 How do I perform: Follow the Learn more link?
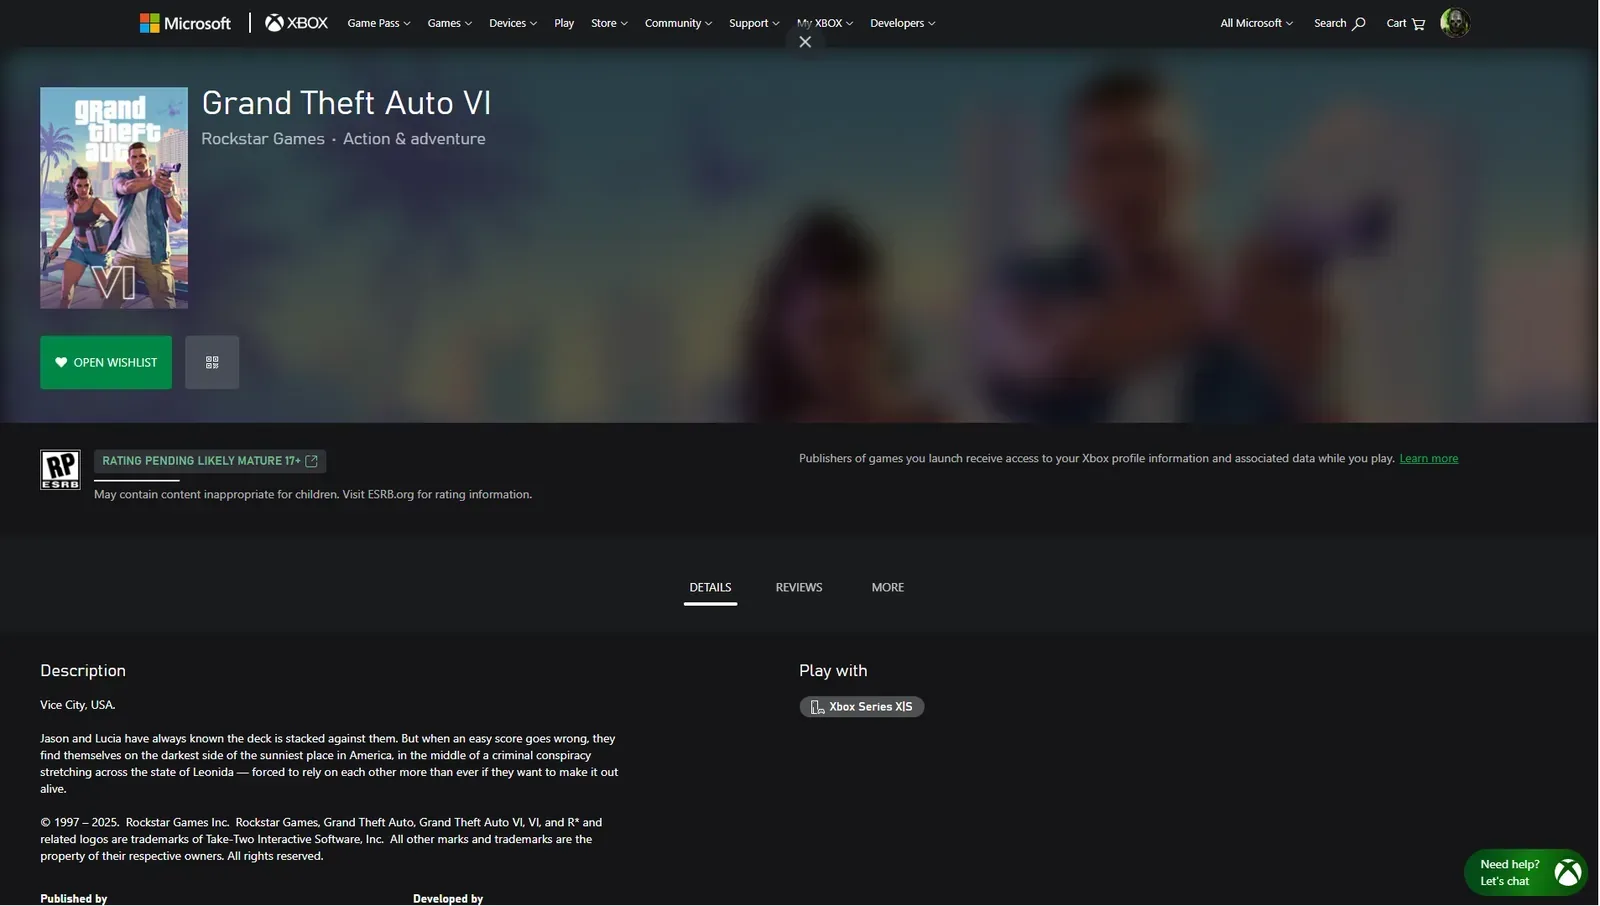point(1428,458)
